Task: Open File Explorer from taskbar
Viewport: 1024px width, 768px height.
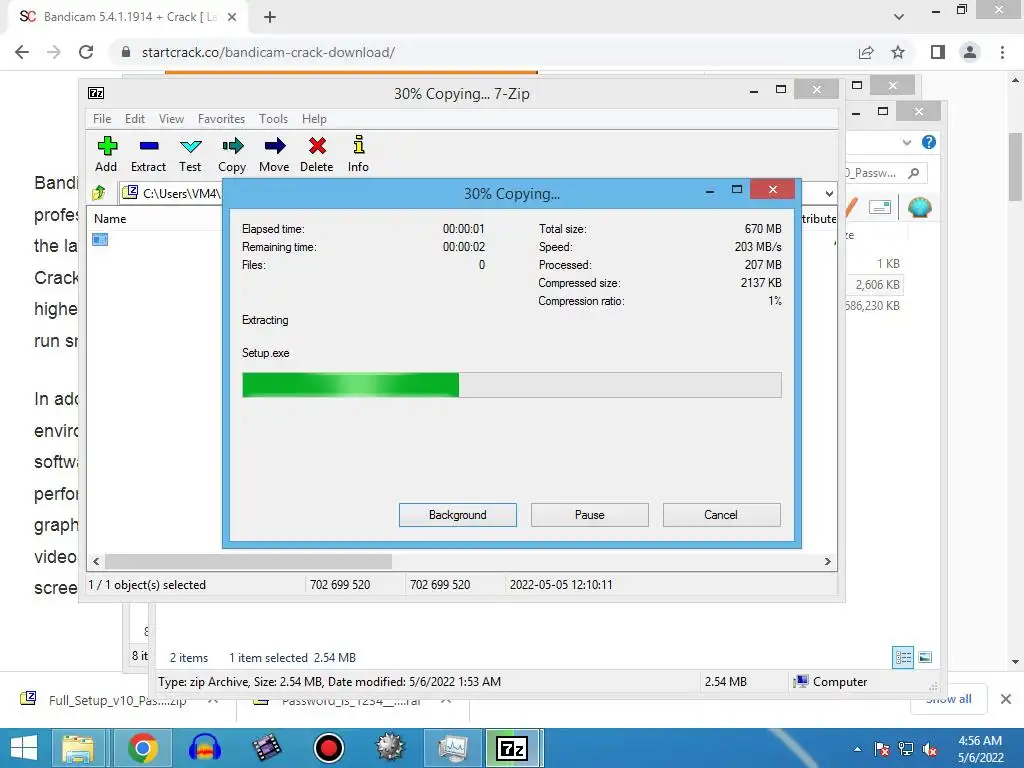Action: point(78,748)
